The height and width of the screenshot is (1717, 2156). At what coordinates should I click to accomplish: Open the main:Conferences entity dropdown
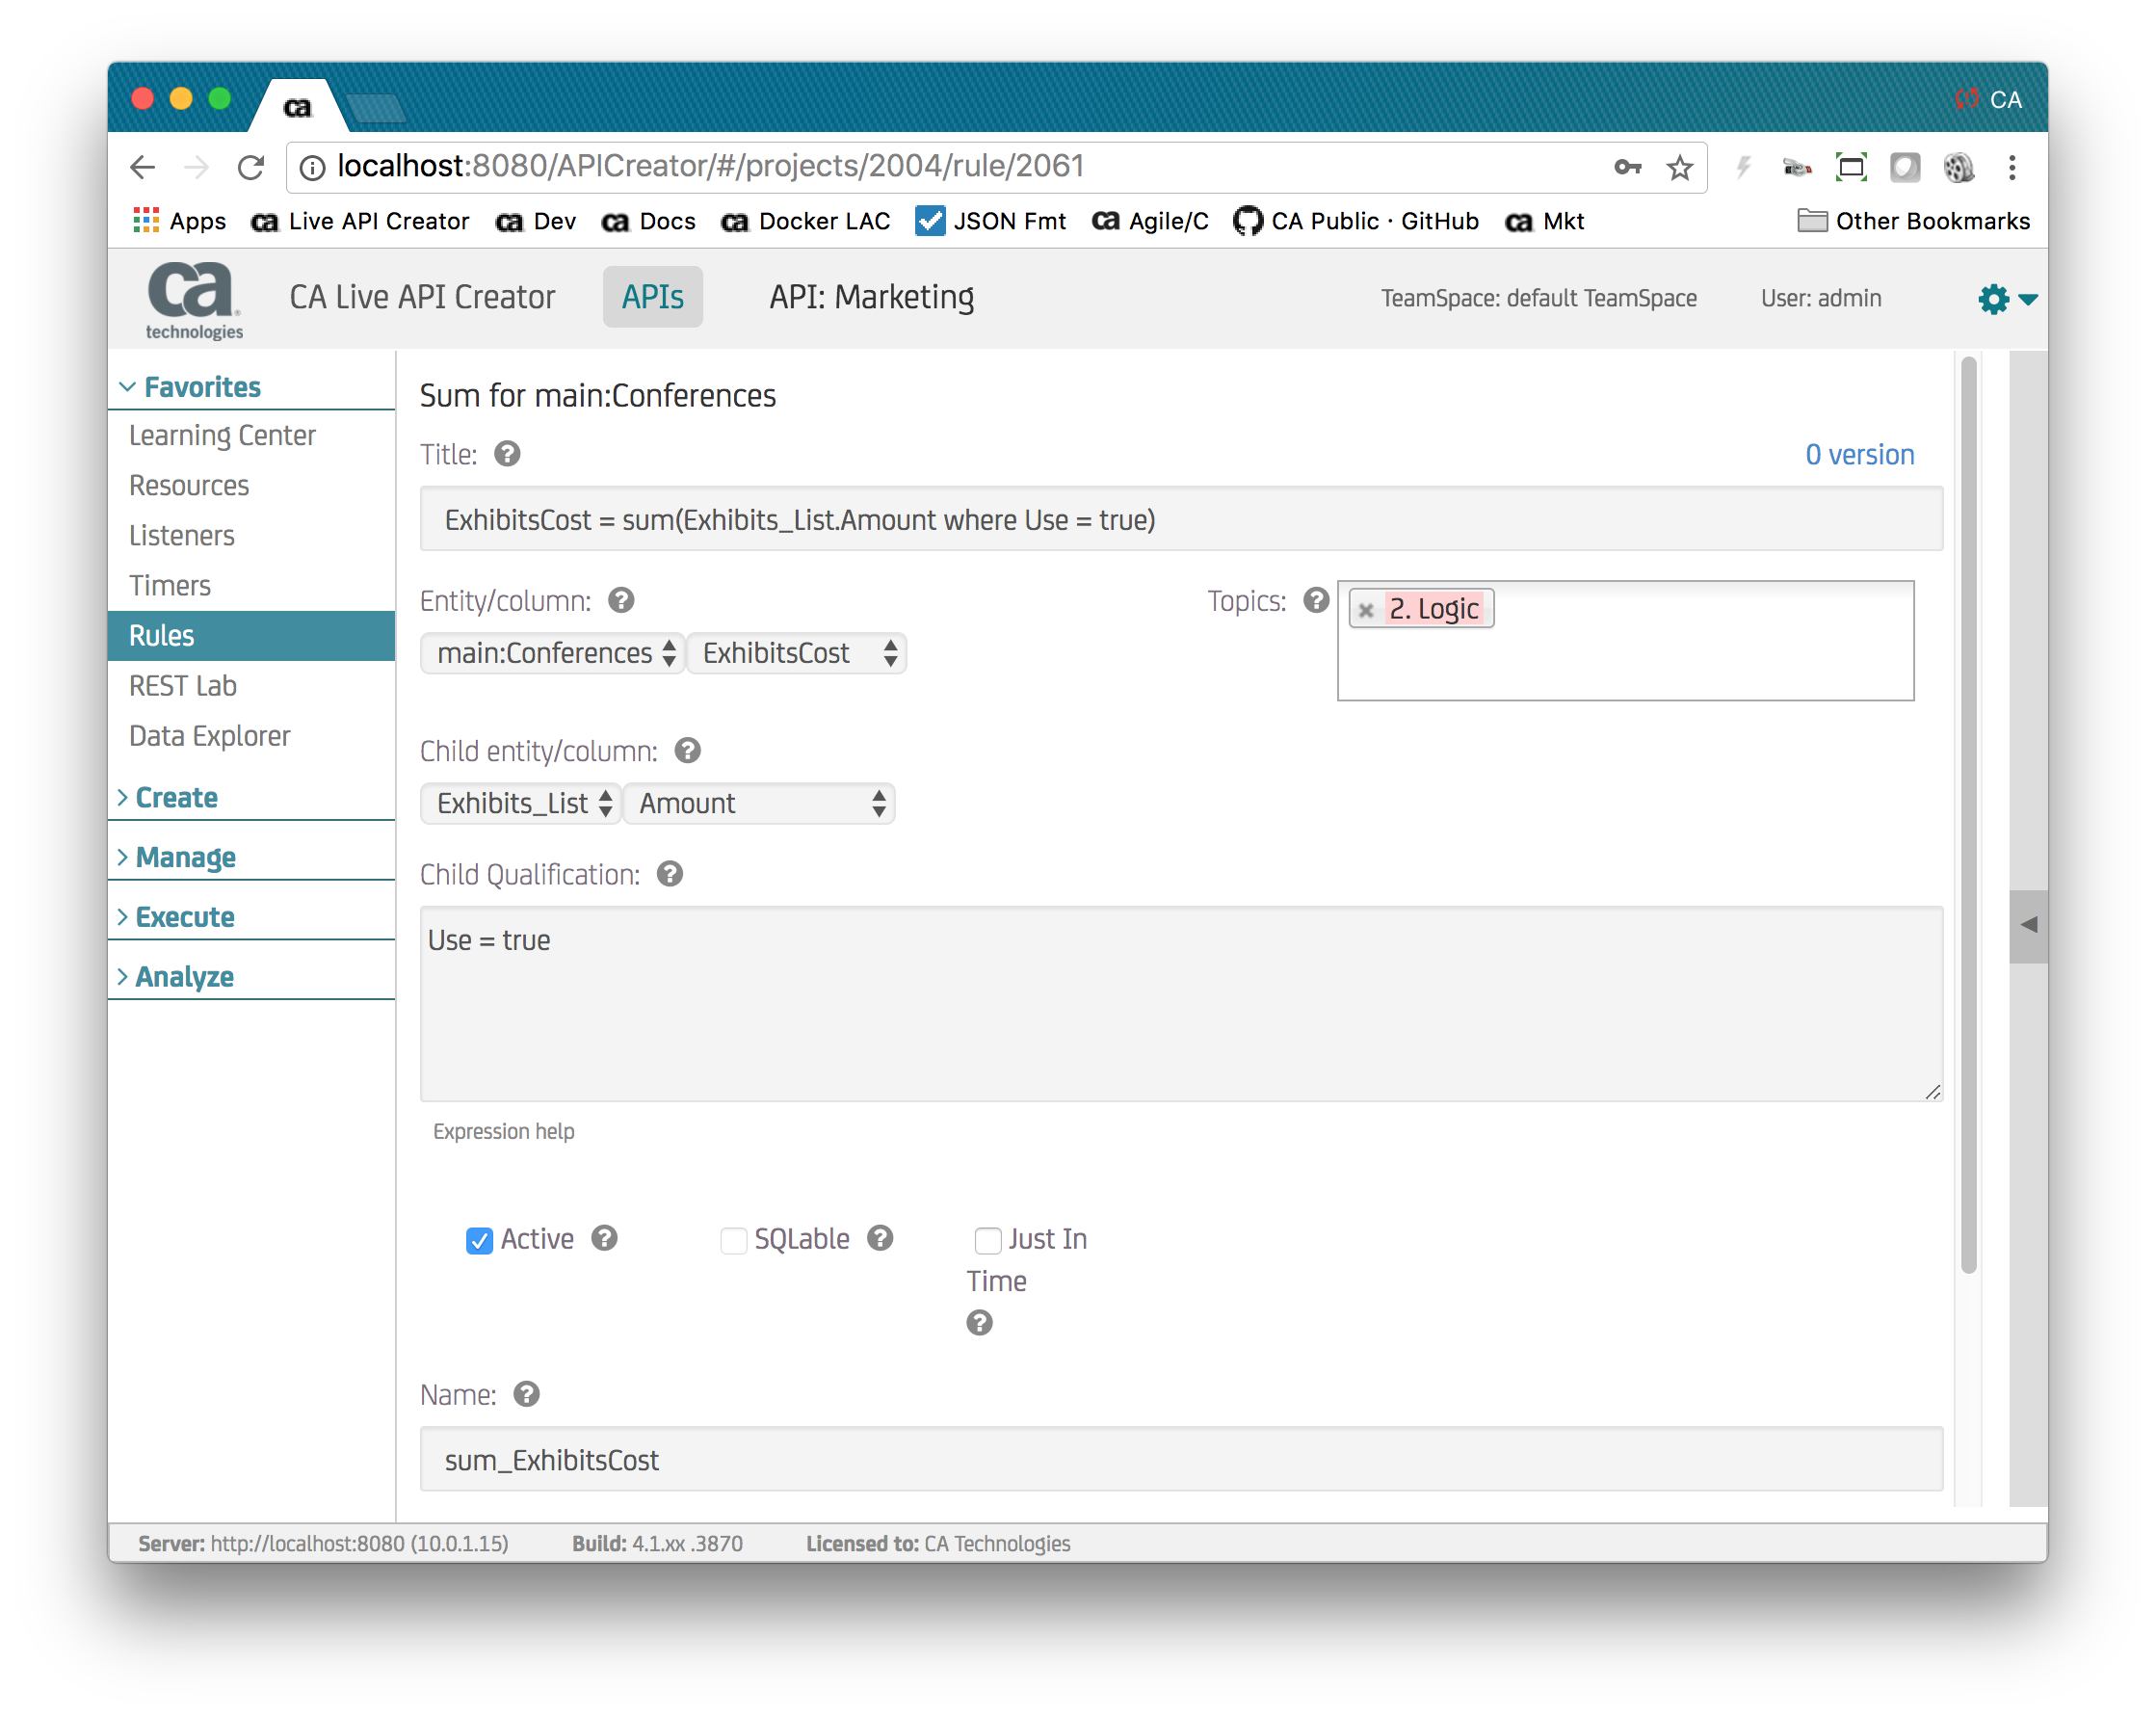click(x=553, y=653)
